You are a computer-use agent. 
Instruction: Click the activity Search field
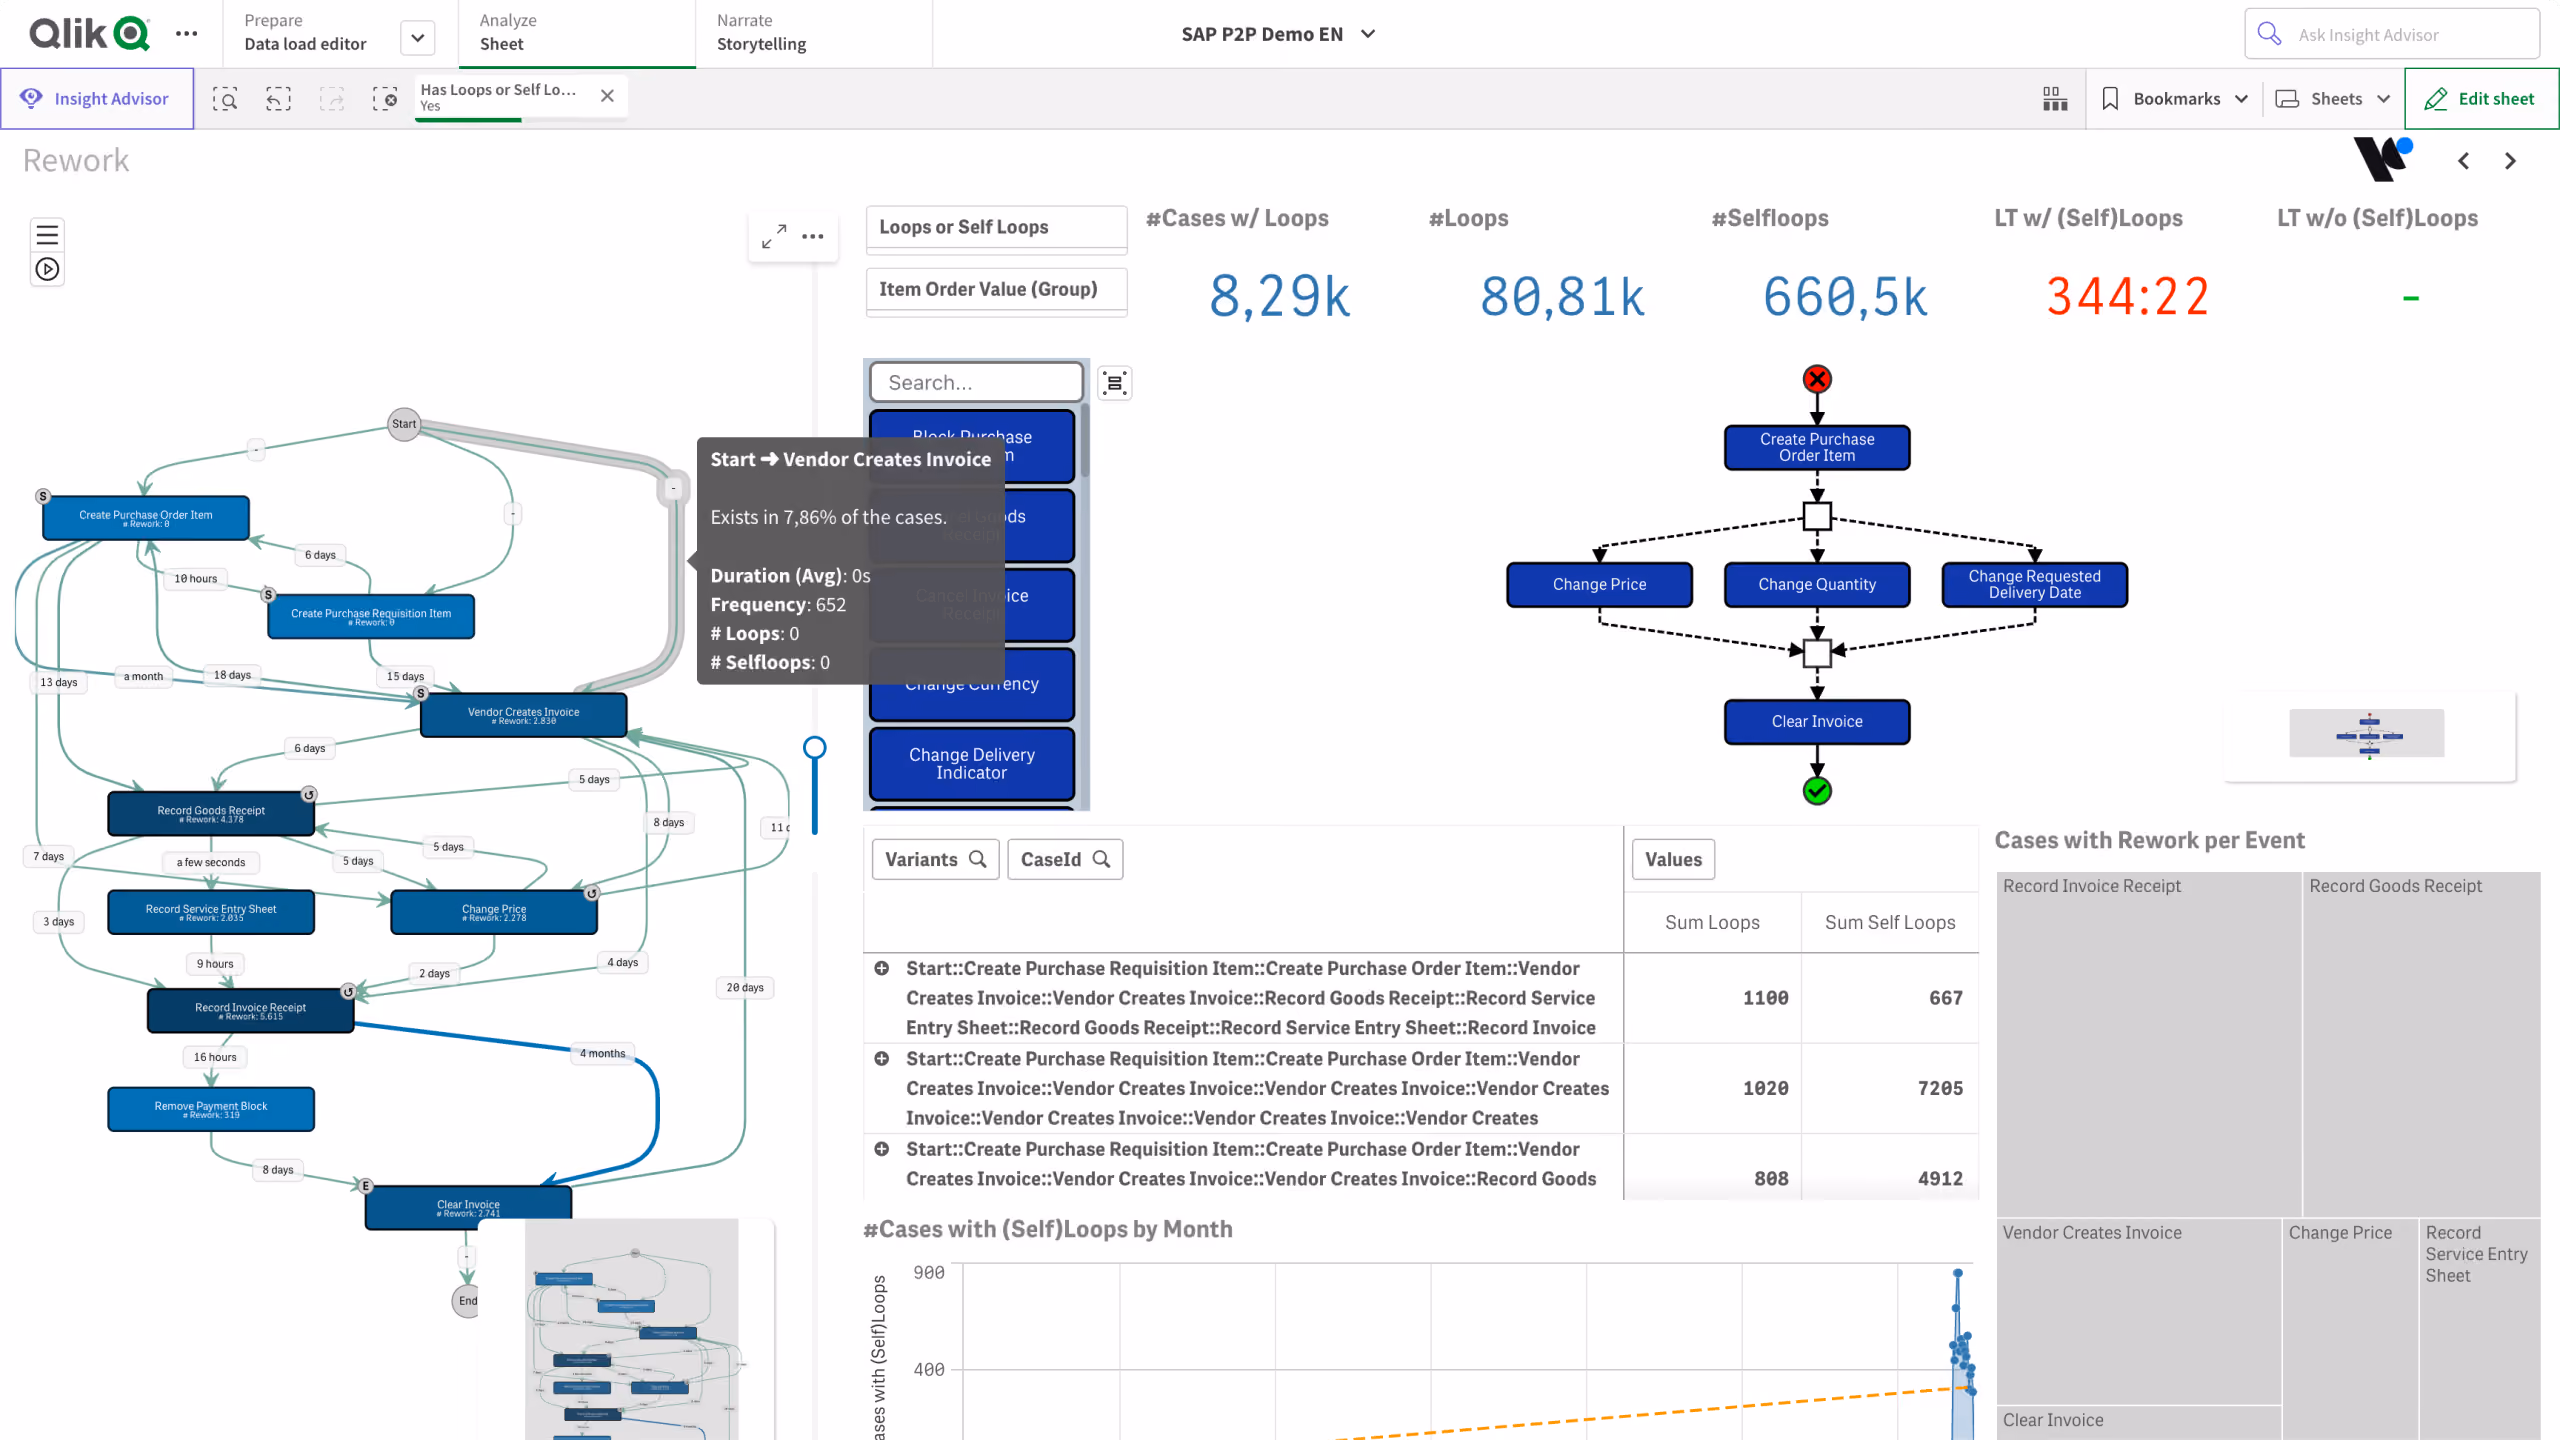[976, 382]
